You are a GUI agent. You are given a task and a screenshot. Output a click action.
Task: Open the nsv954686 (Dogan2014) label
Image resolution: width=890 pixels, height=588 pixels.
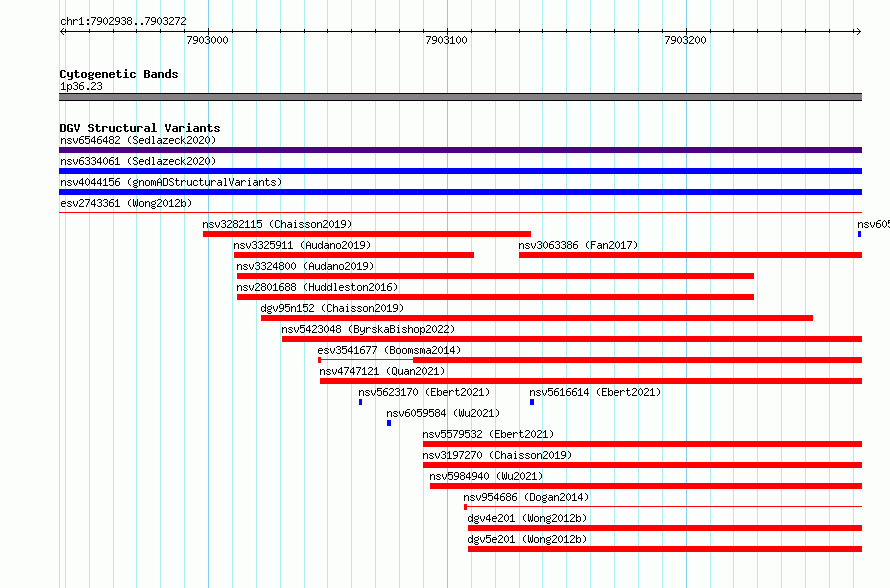[x=526, y=497]
